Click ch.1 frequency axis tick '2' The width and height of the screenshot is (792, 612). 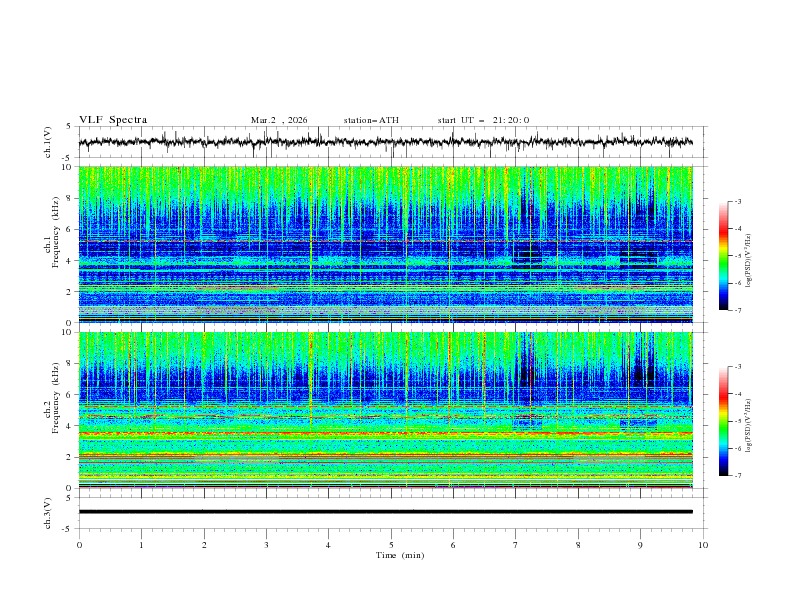[x=69, y=291]
